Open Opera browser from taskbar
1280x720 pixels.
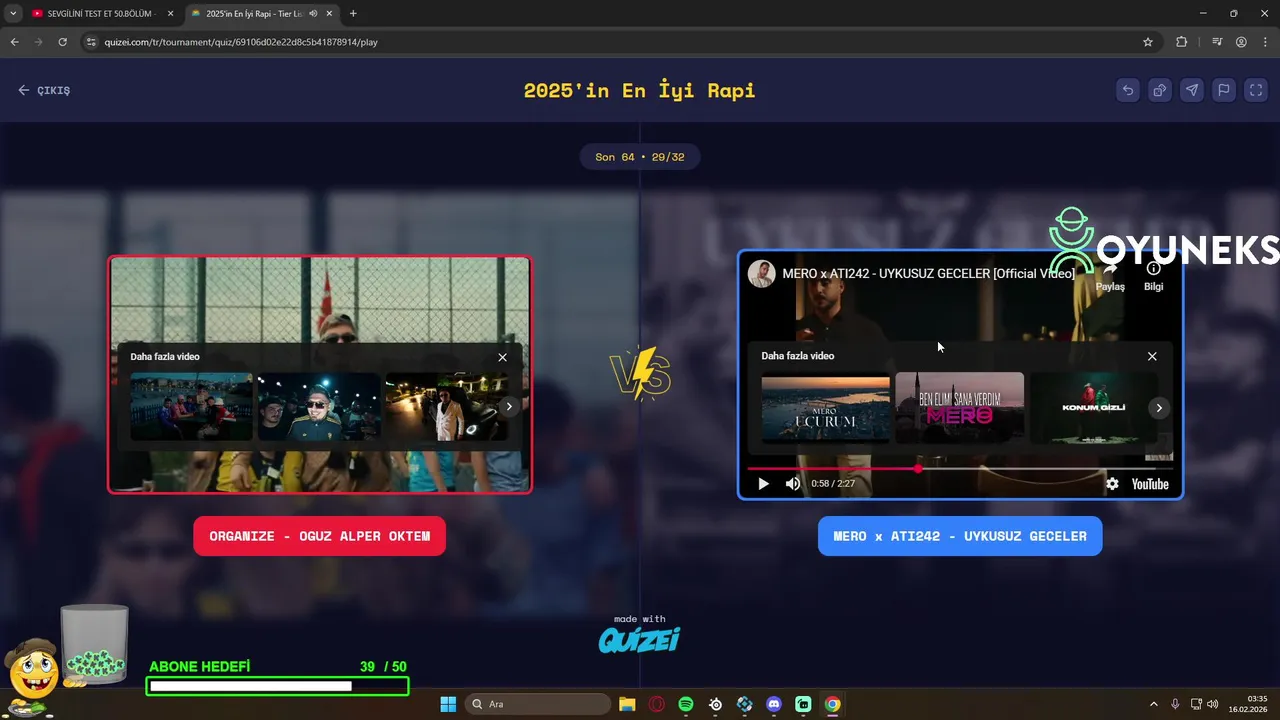[x=657, y=704]
